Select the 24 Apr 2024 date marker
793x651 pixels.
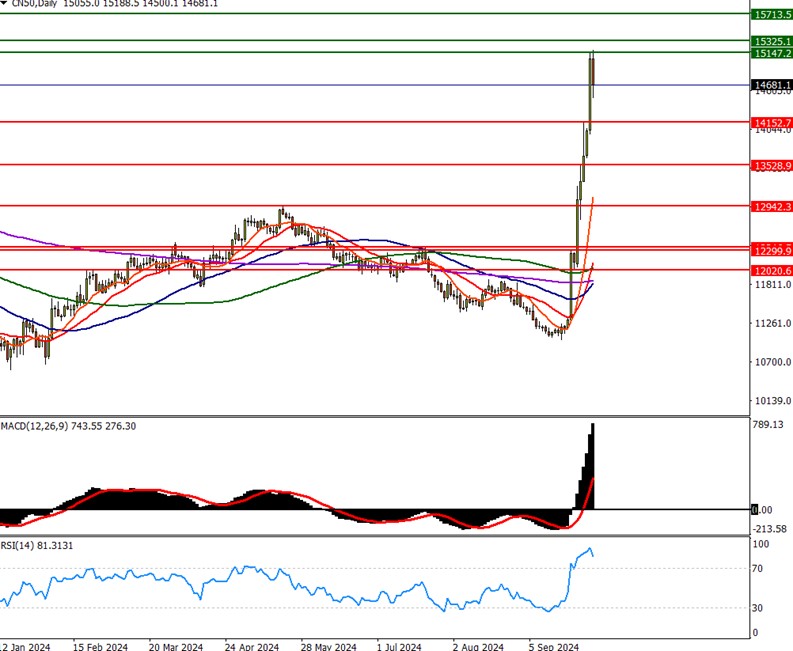252,646
